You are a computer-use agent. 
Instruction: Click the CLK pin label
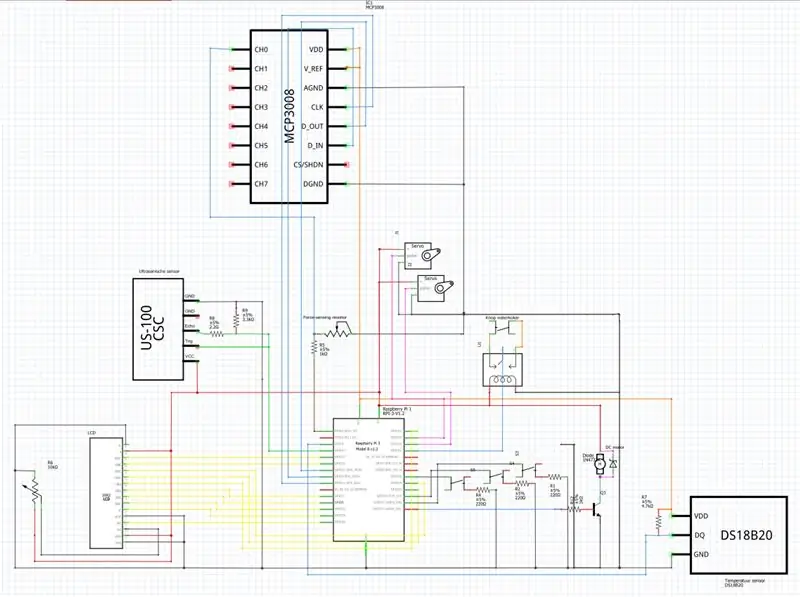pos(317,107)
